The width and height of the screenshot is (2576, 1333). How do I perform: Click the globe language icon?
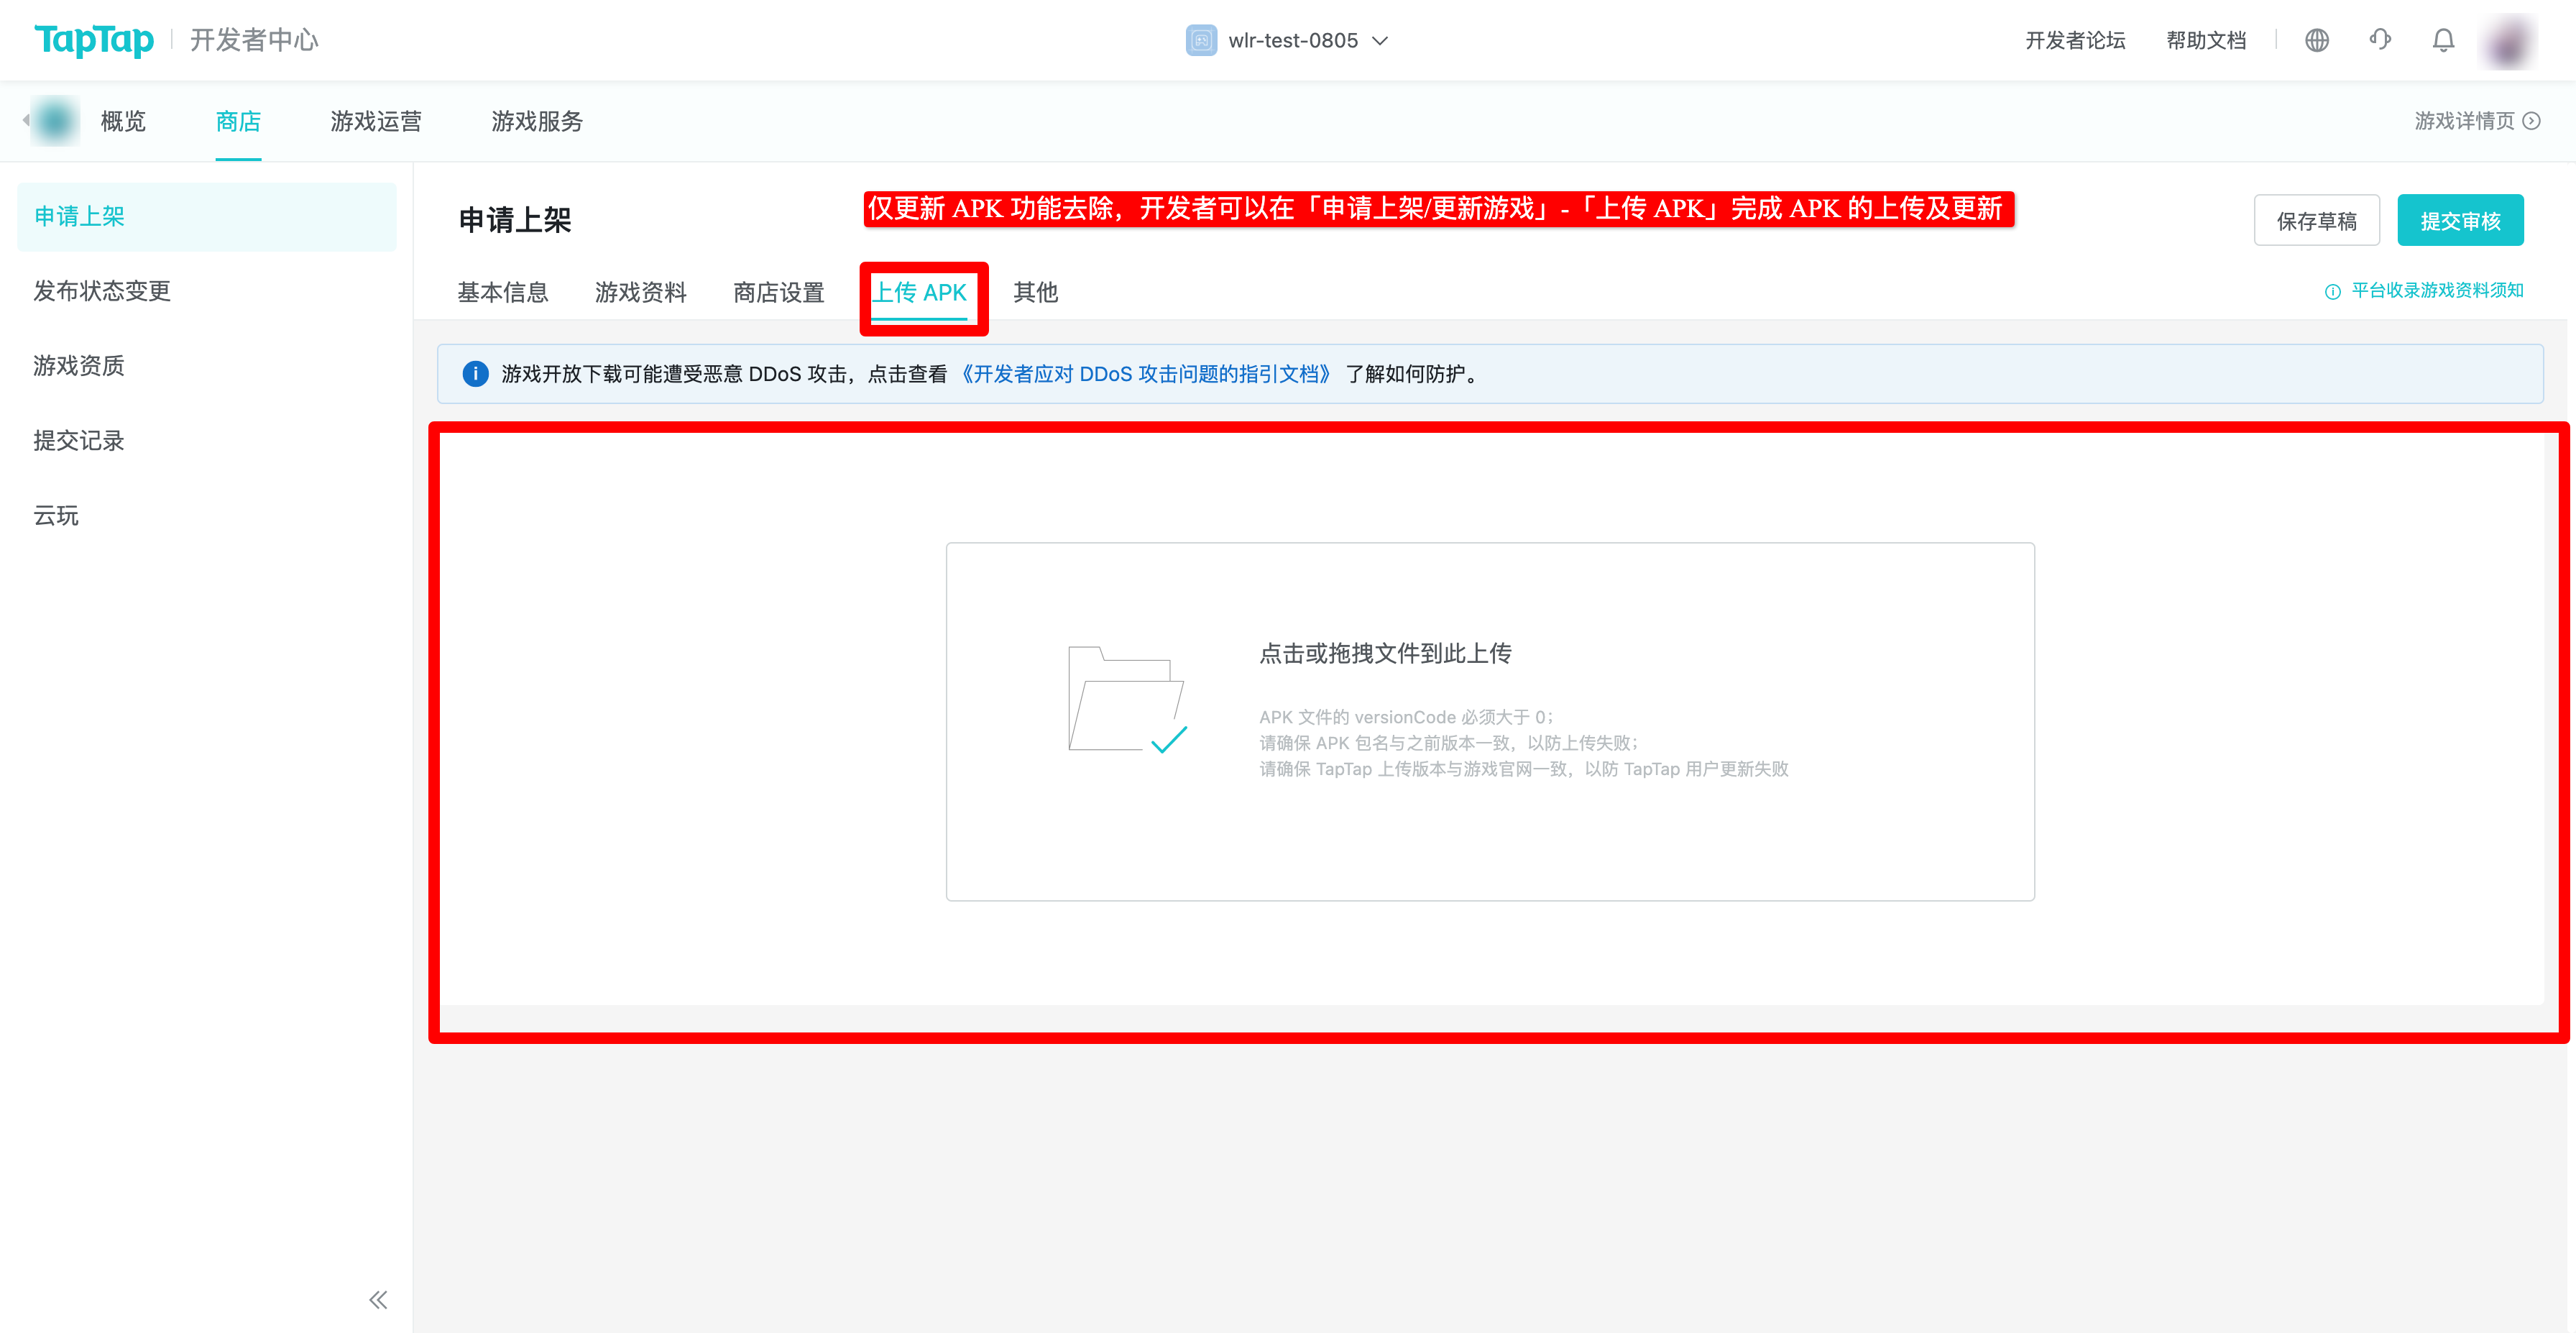[2316, 40]
